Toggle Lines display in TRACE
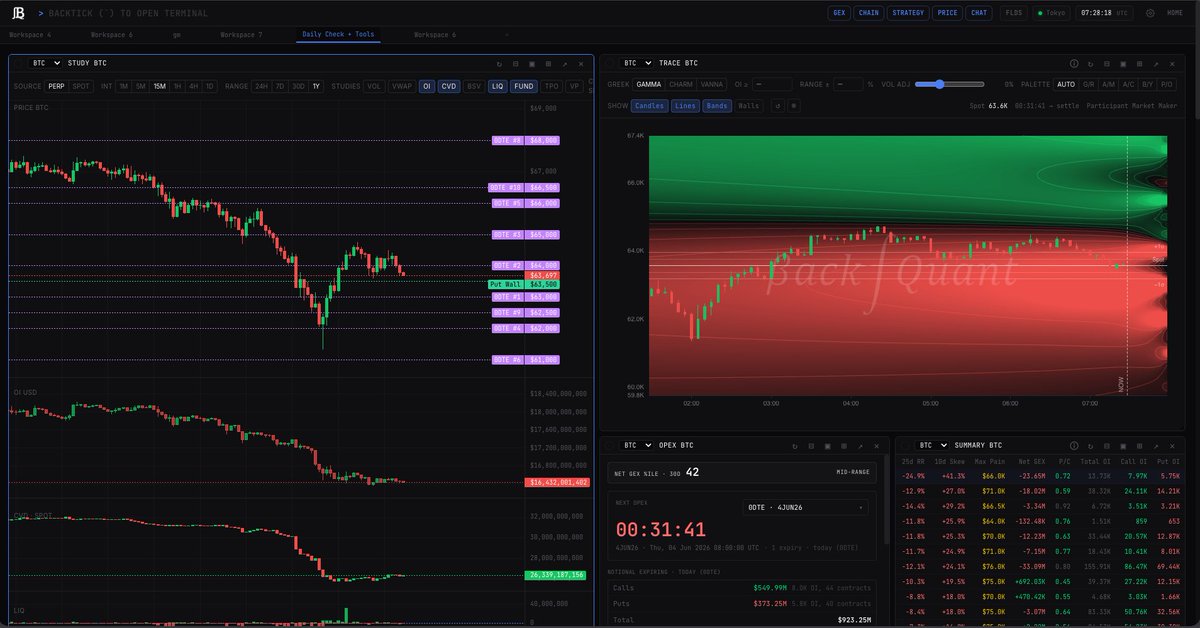The height and width of the screenshot is (628, 1200). 685,106
